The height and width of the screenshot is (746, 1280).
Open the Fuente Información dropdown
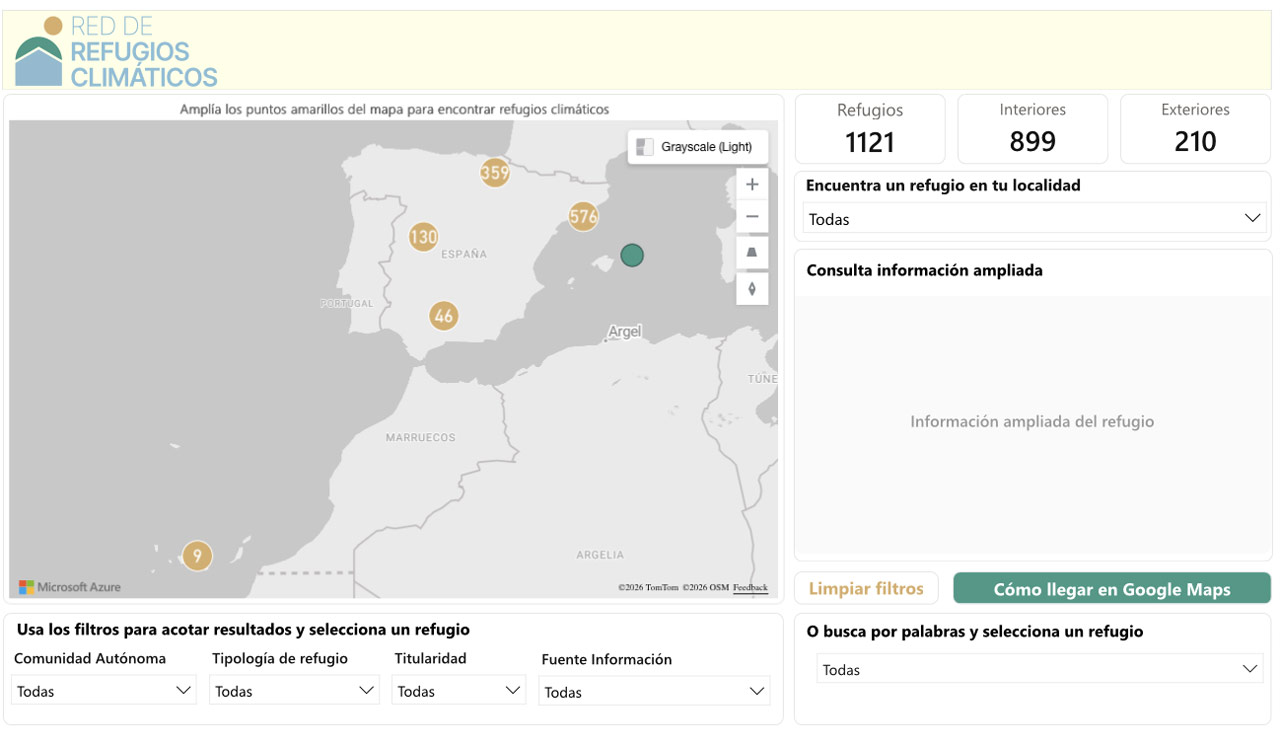pyautogui.click(x=654, y=691)
